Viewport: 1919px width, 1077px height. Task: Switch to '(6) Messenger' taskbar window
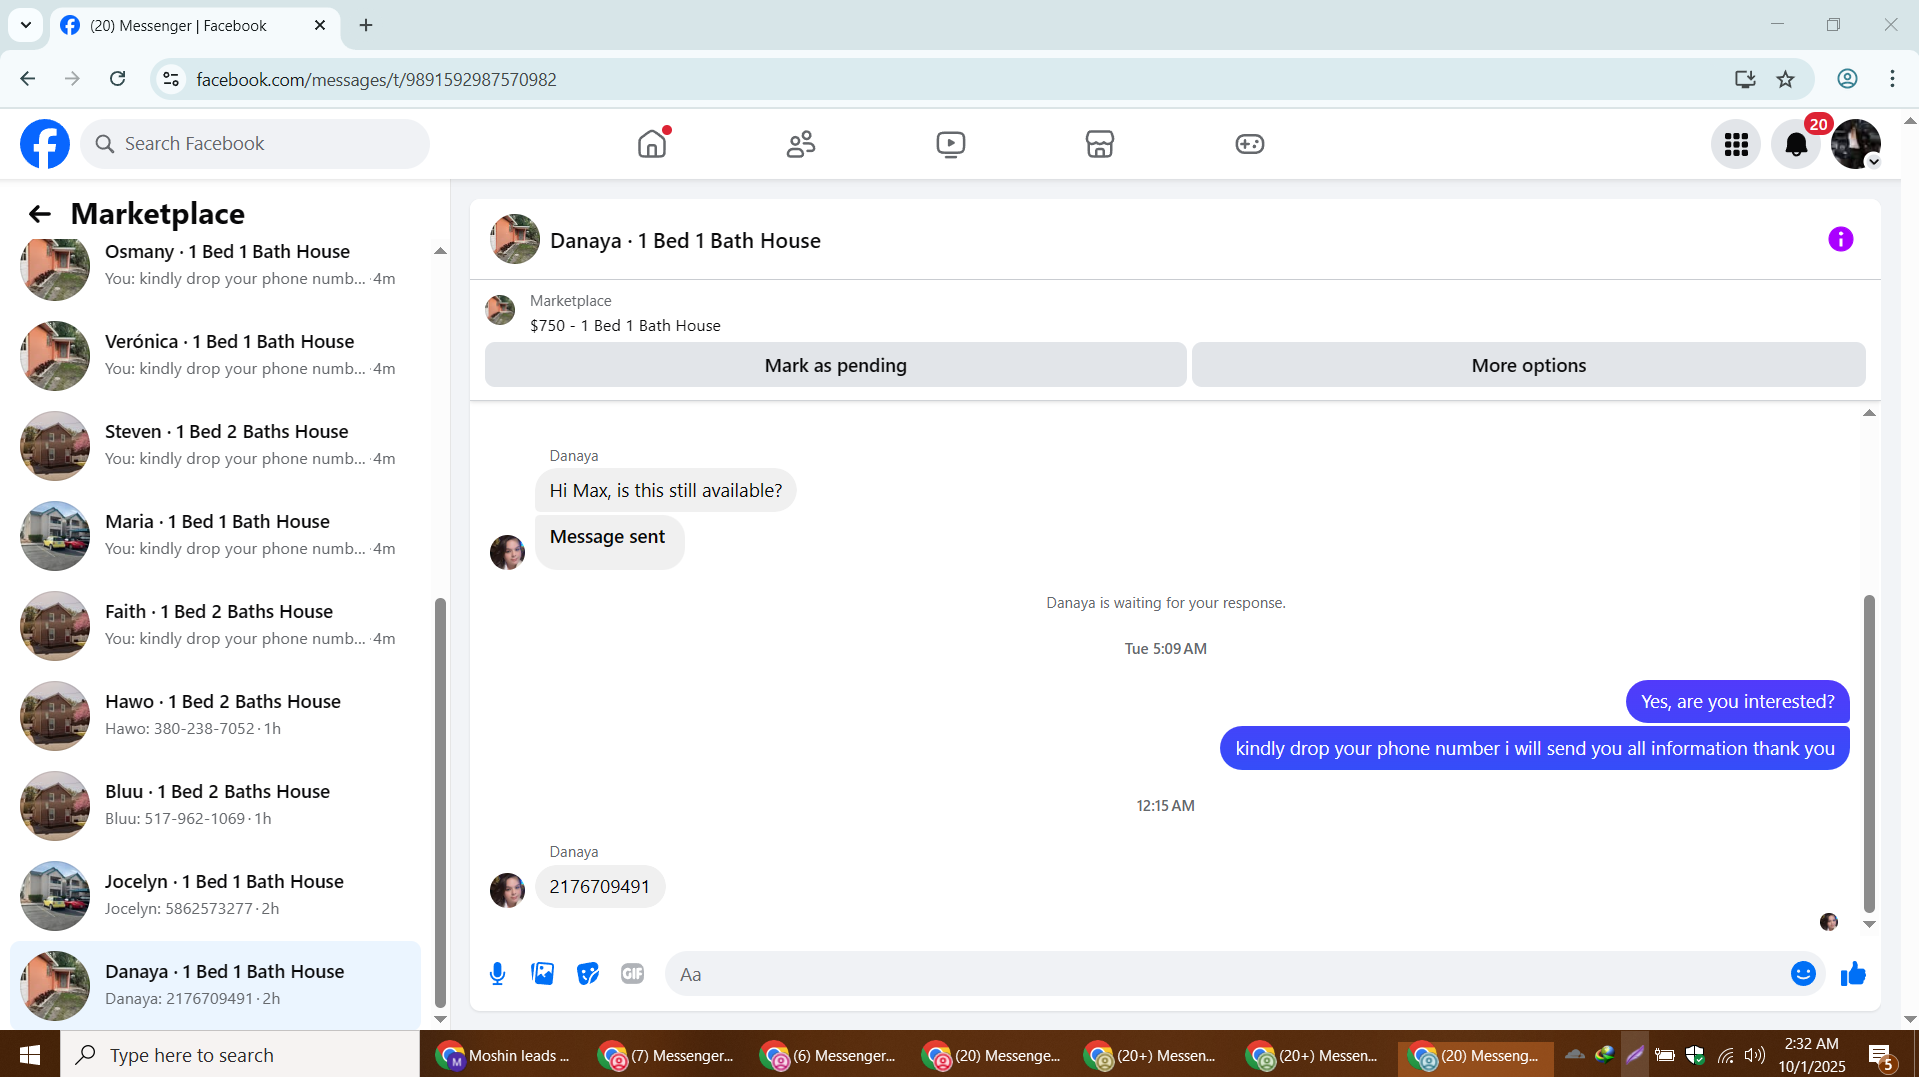830,1055
